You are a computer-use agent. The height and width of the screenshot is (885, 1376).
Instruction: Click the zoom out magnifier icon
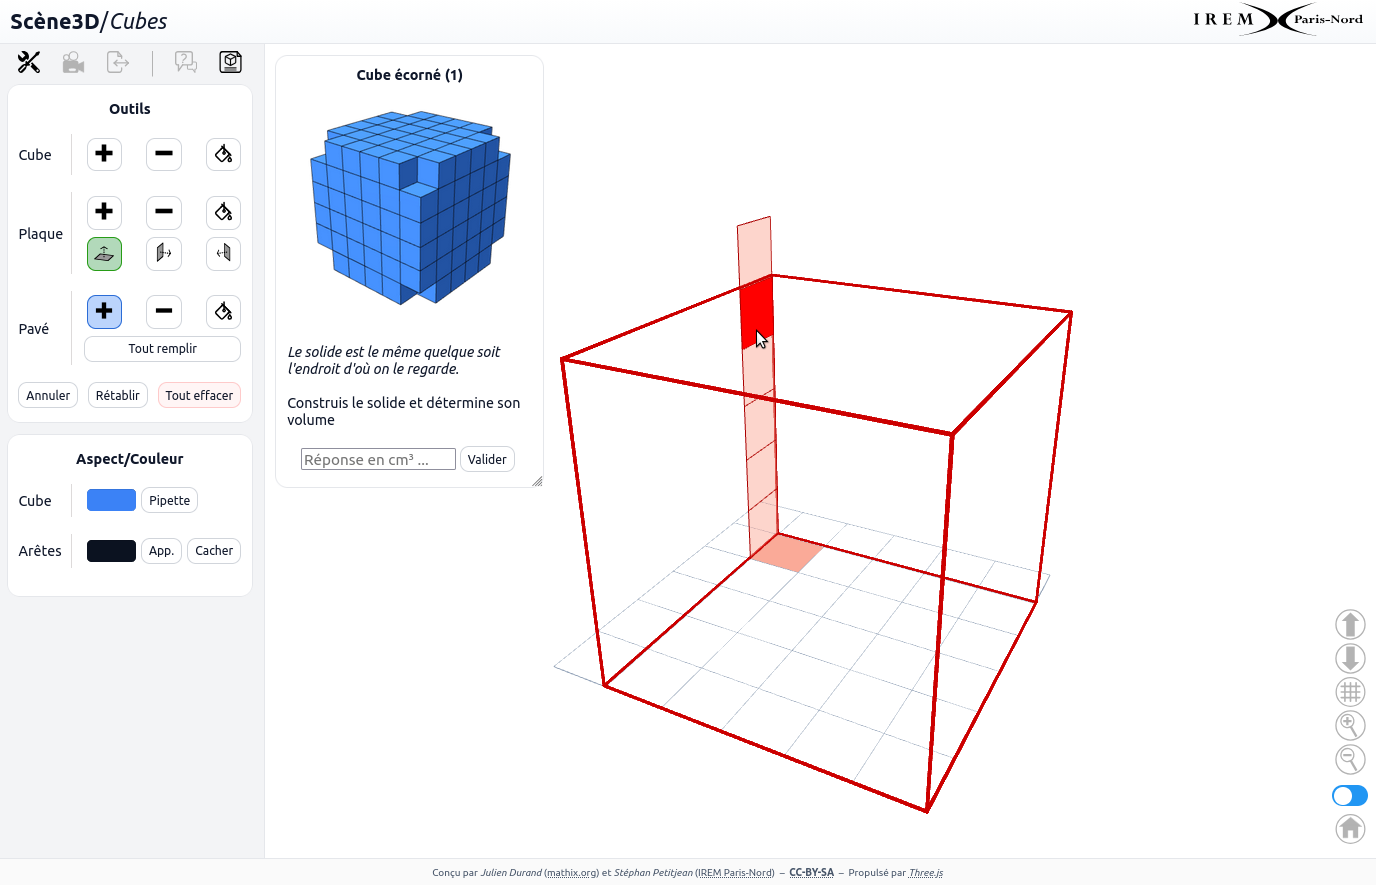1350,759
